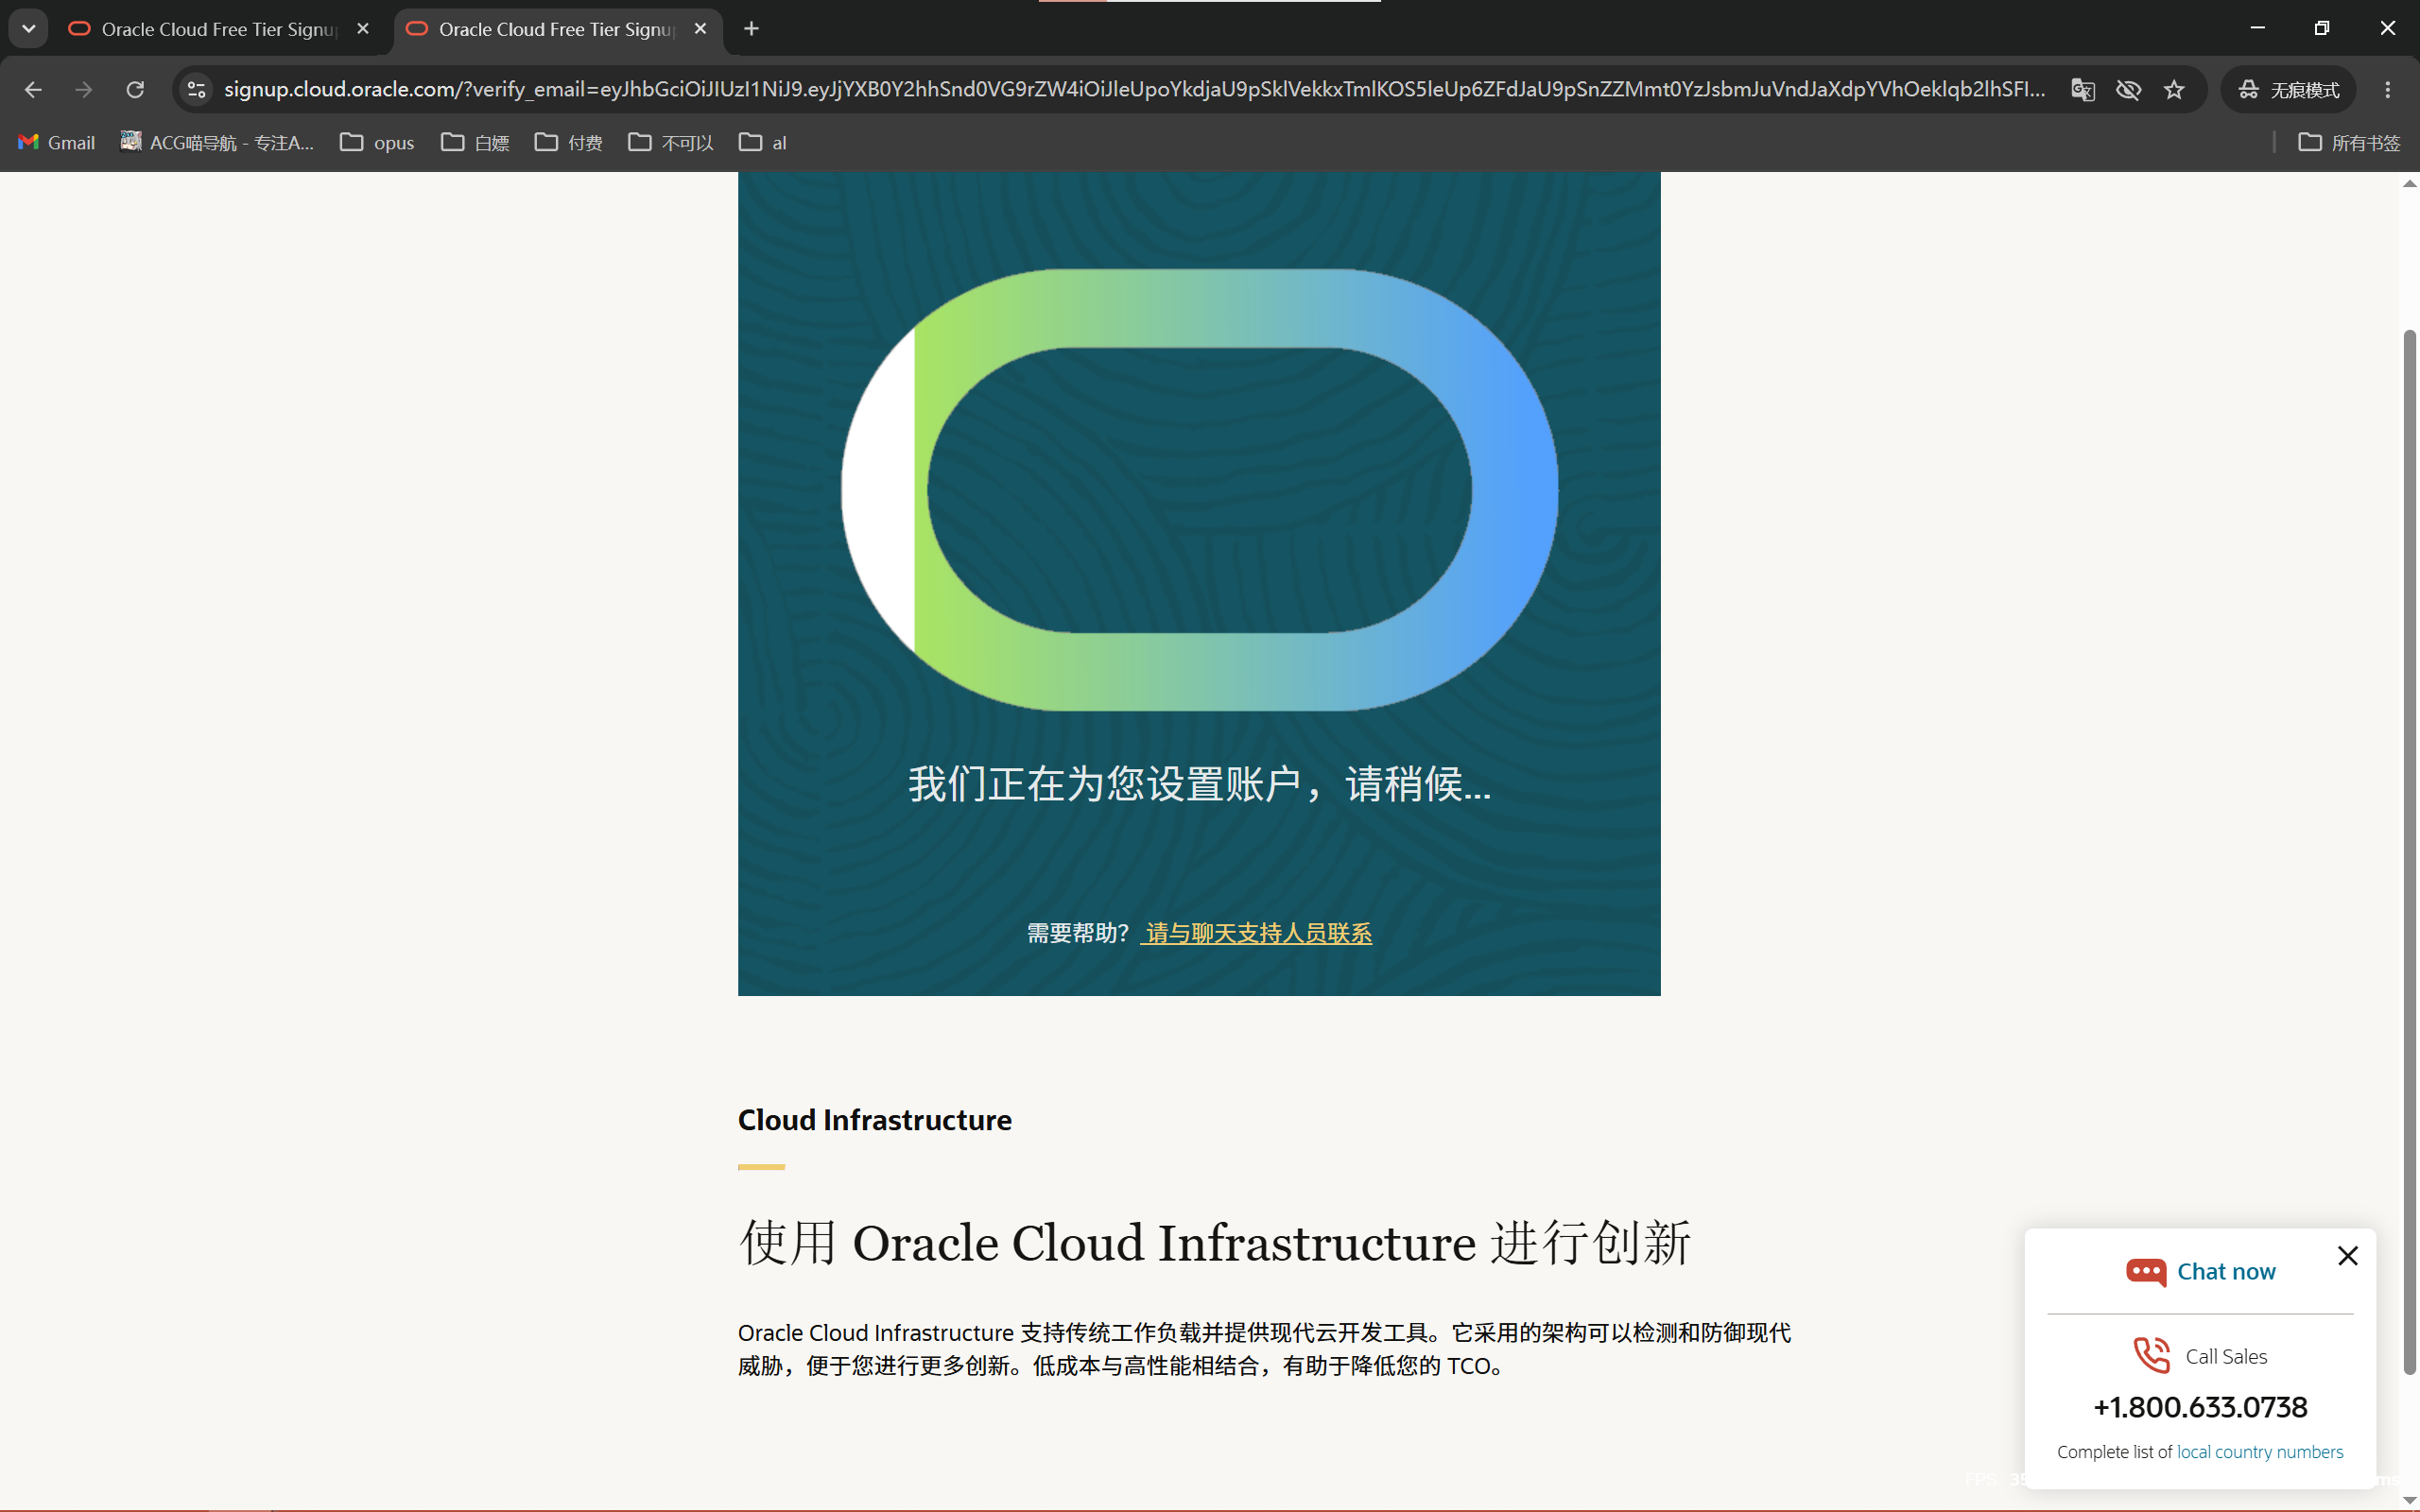The image size is (2420, 1512).
Task: Open a new browser tab
Action: 752,29
